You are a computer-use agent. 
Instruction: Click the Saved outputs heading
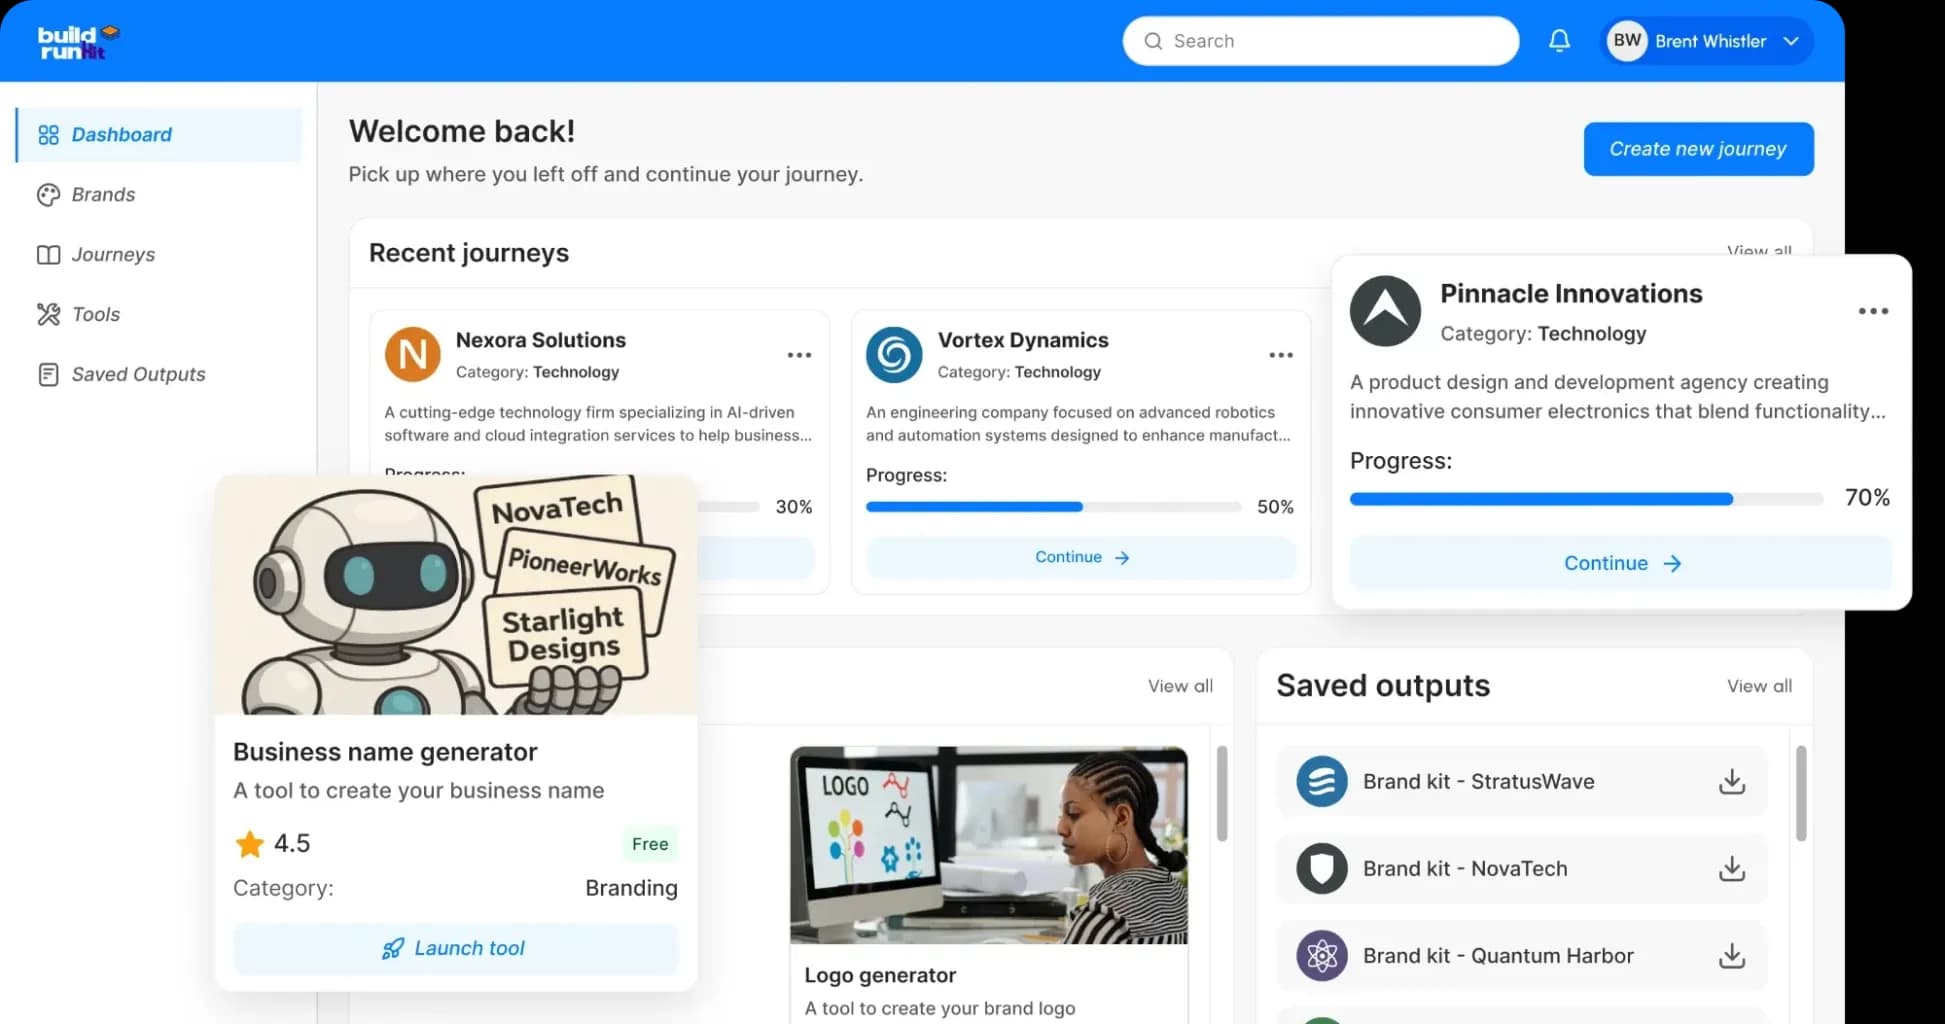point(1383,685)
